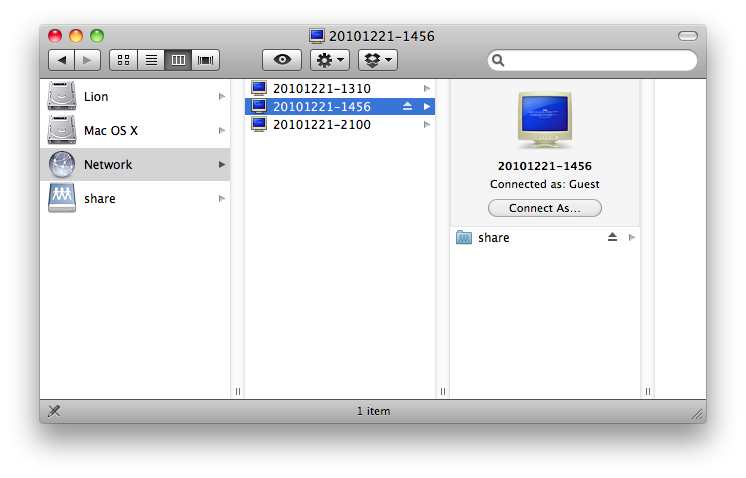The width and height of the screenshot is (746, 478).
Task: Click the 20101221-1310 computer icon
Action: (259, 88)
